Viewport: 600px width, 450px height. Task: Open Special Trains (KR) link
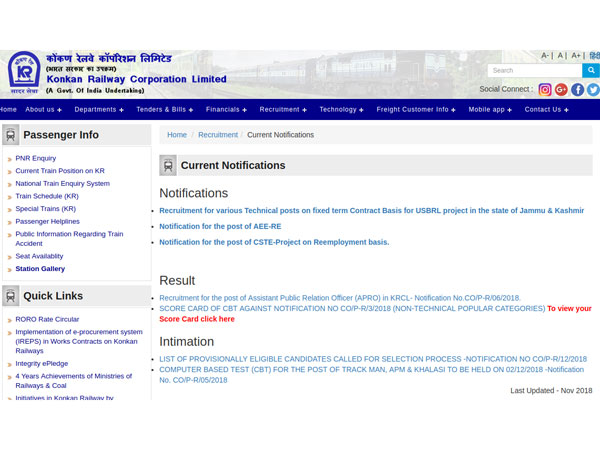click(46, 209)
